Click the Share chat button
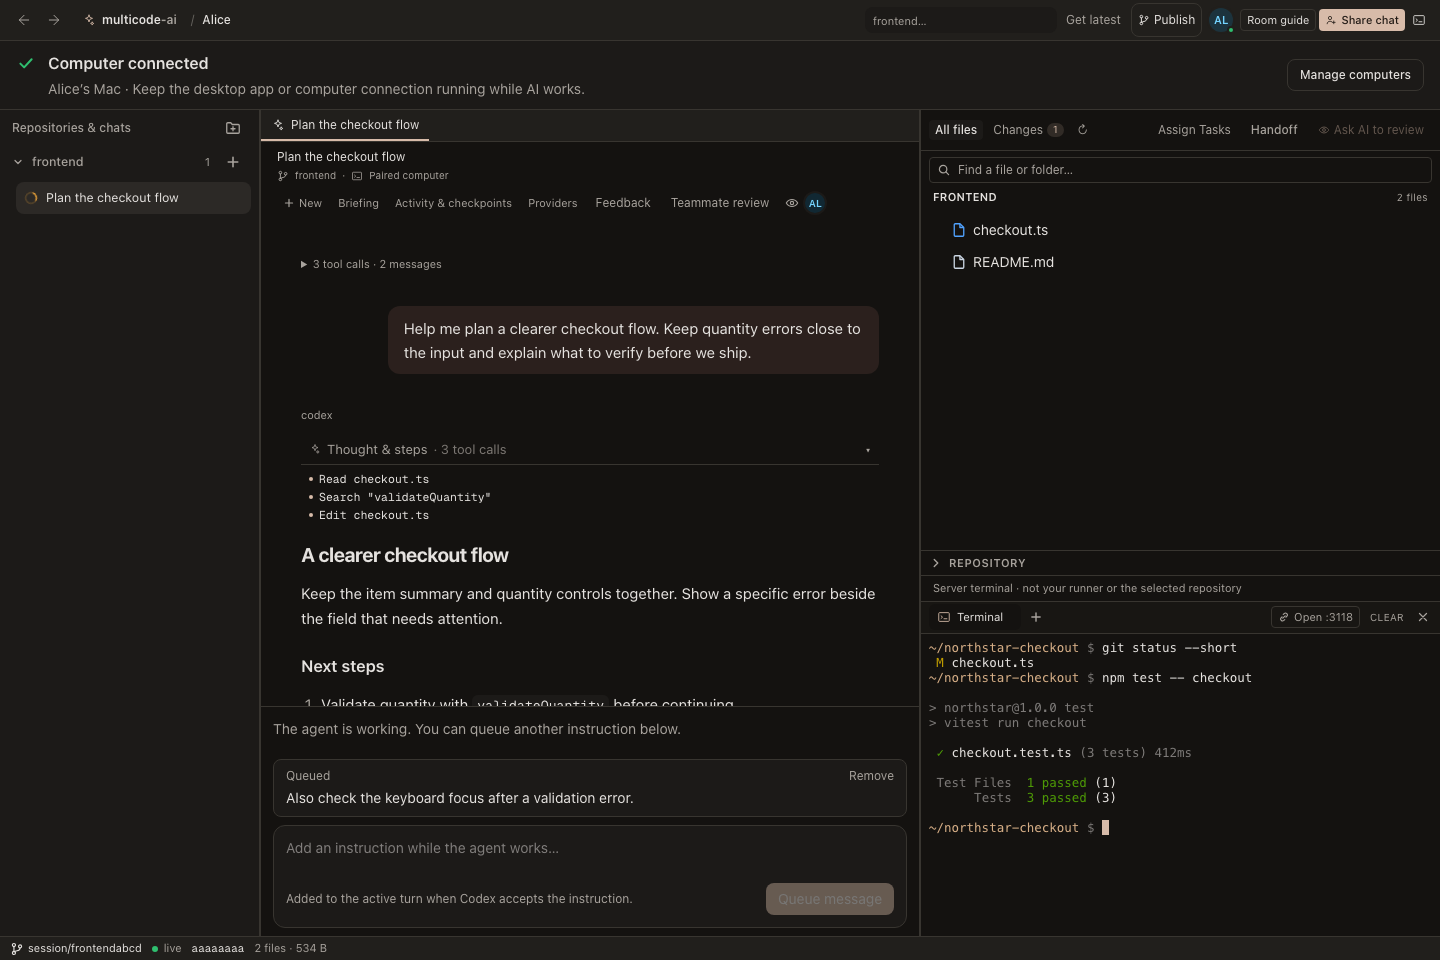Viewport: 1440px width, 960px height. point(1362,20)
